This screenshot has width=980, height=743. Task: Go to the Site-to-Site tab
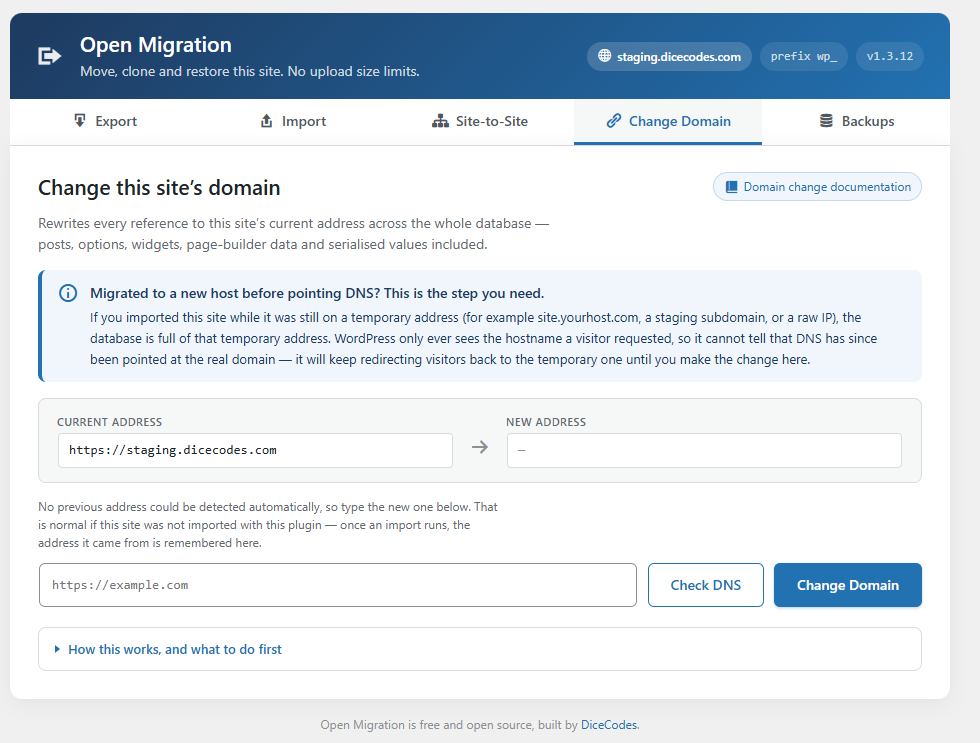pos(480,121)
